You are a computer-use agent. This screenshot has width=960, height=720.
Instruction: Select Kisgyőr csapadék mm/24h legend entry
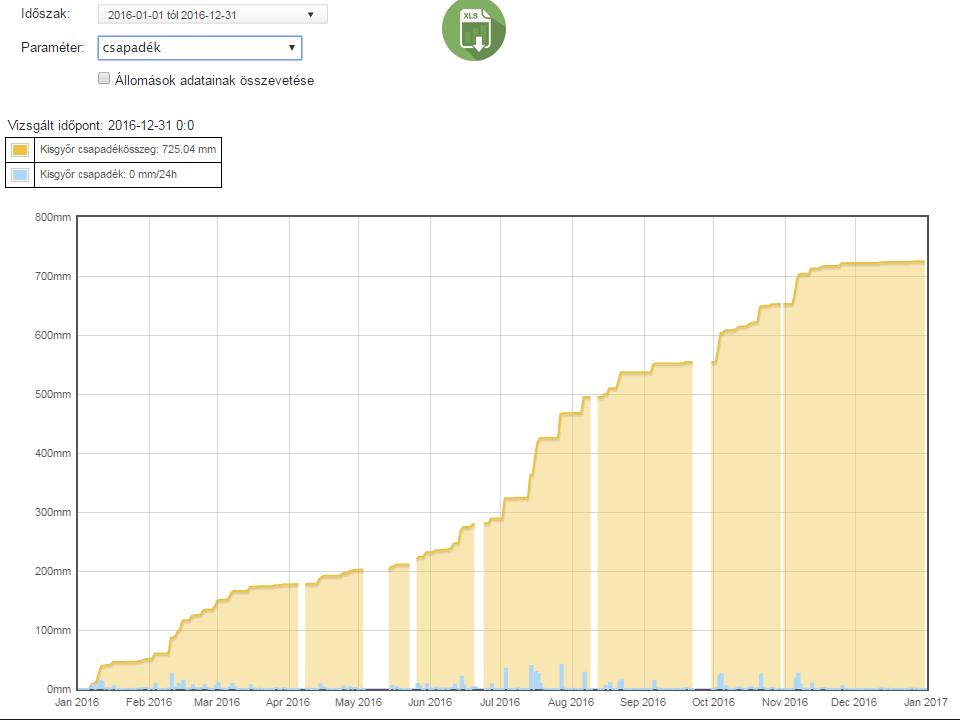pos(108,174)
